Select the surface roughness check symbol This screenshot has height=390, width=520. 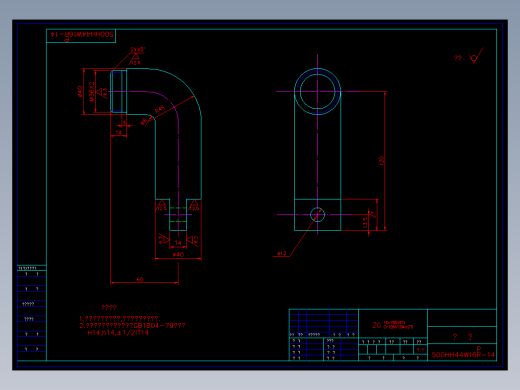click(x=476, y=56)
